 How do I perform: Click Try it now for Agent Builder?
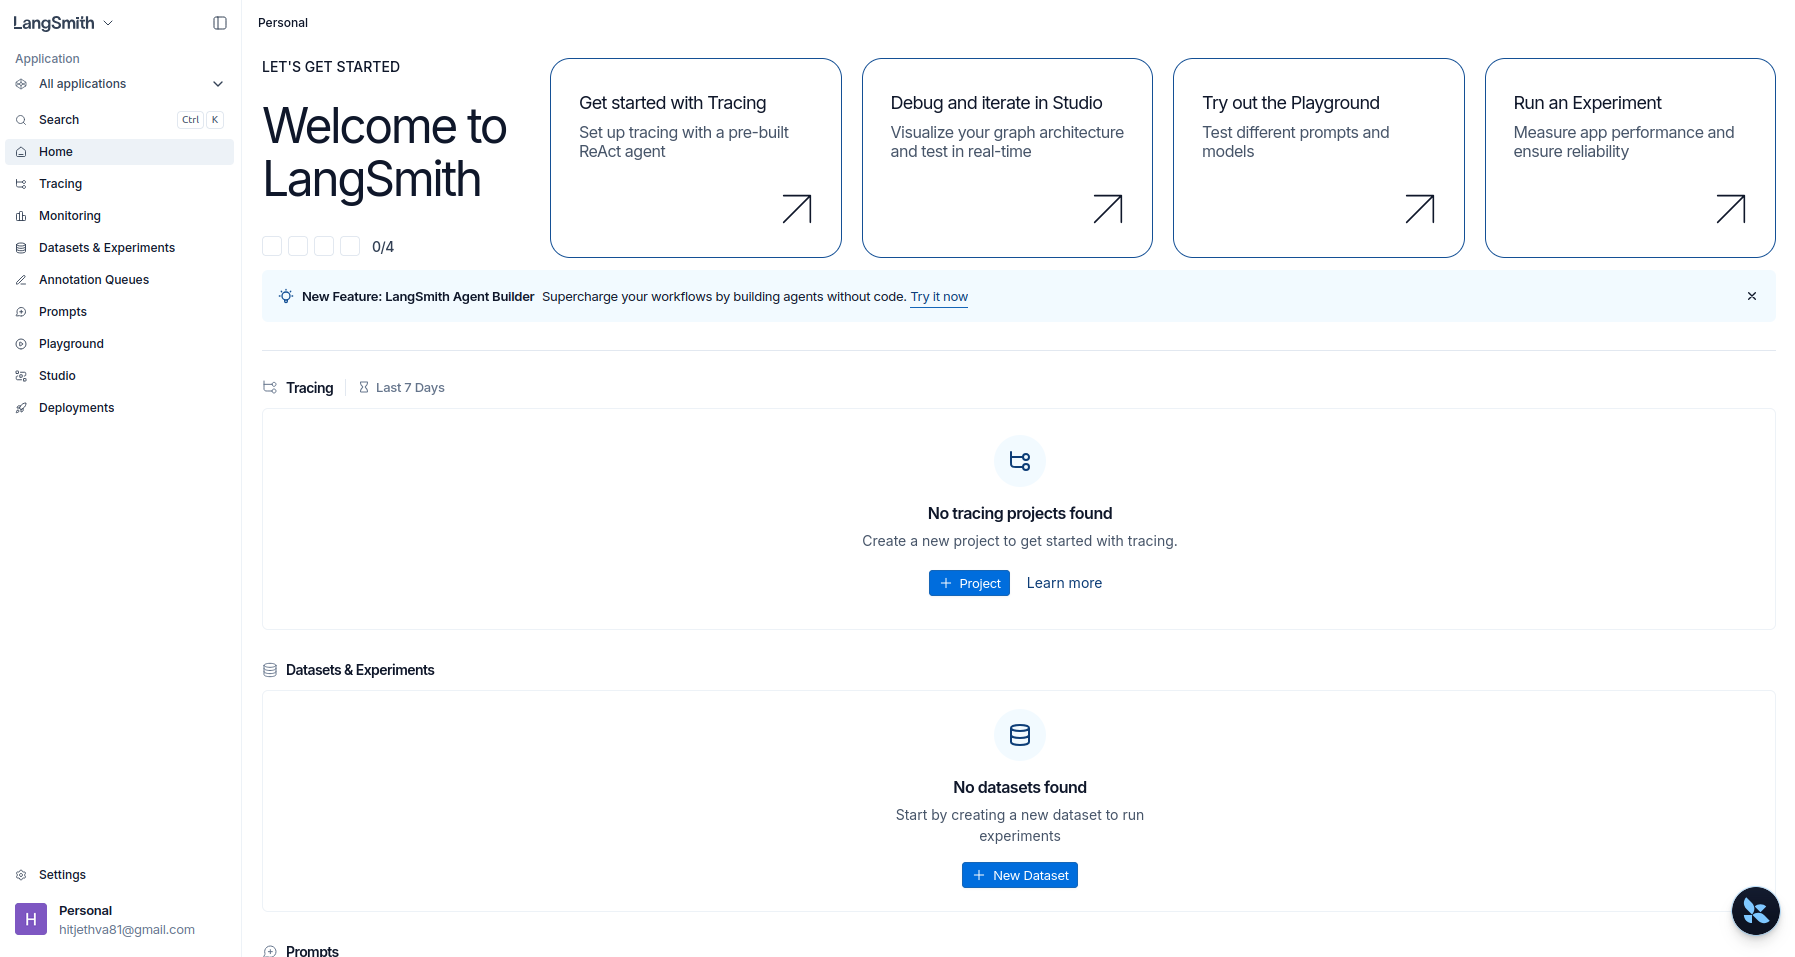[938, 296]
